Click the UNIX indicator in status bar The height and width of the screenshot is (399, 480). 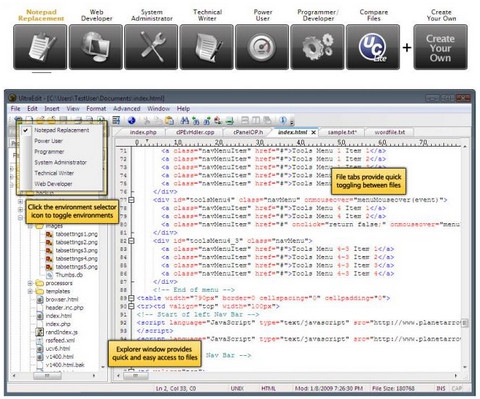pos(237,389)
